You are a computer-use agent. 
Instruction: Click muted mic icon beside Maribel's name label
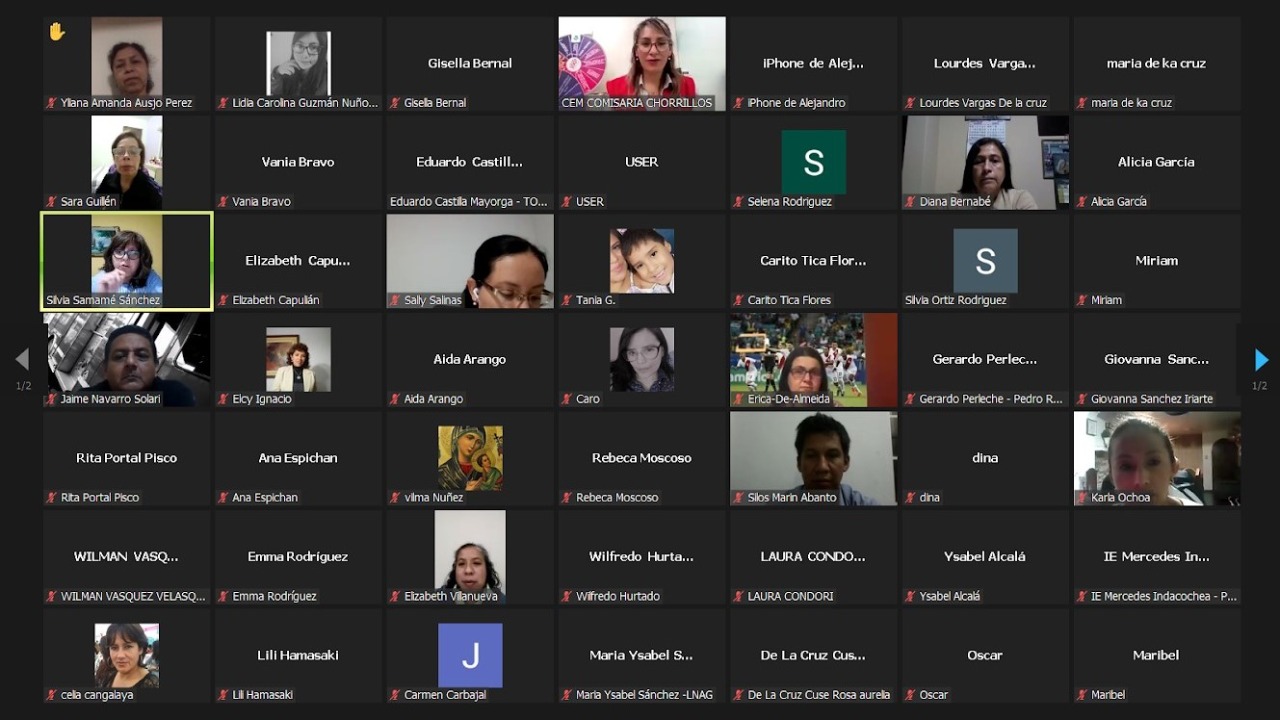(1082, 695)
